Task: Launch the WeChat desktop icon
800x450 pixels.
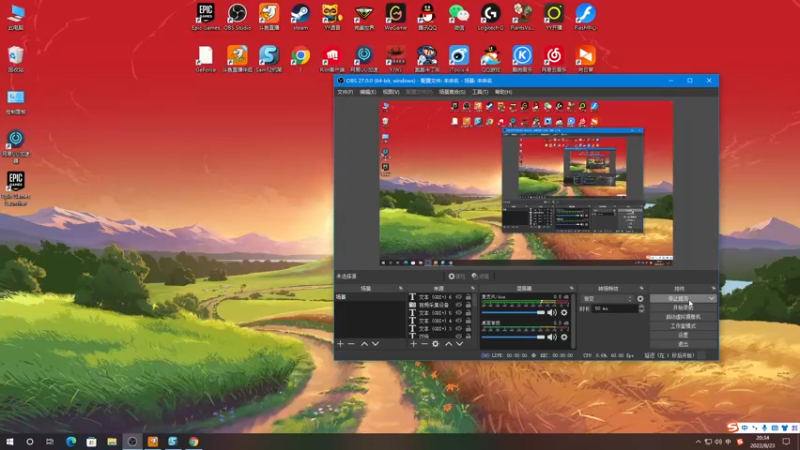Action: pos(459,17)
